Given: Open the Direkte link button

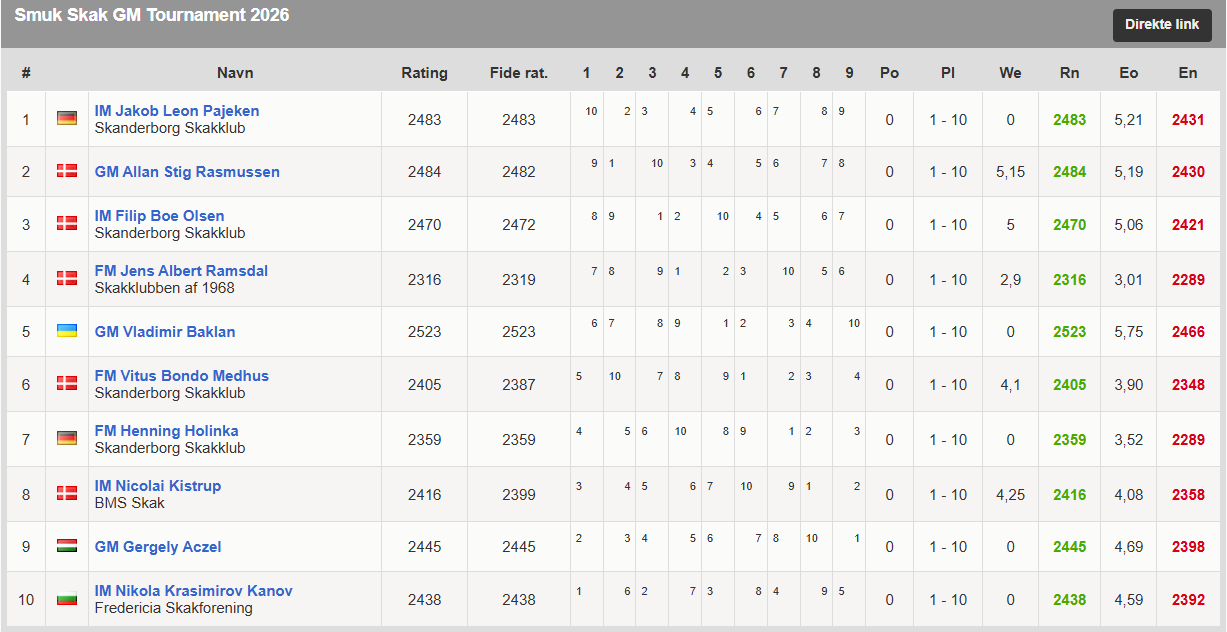Looking at the screenshot, I should [1162, 25].
